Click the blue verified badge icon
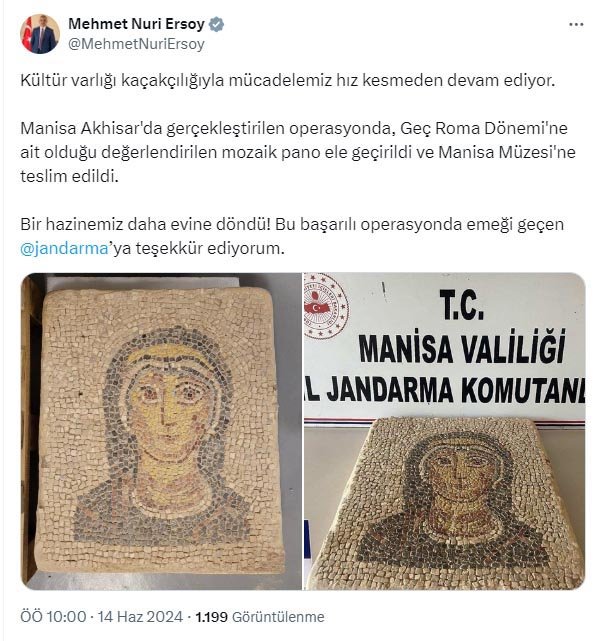Viewport: 602px width, 641px height. [x=217, y=25]
